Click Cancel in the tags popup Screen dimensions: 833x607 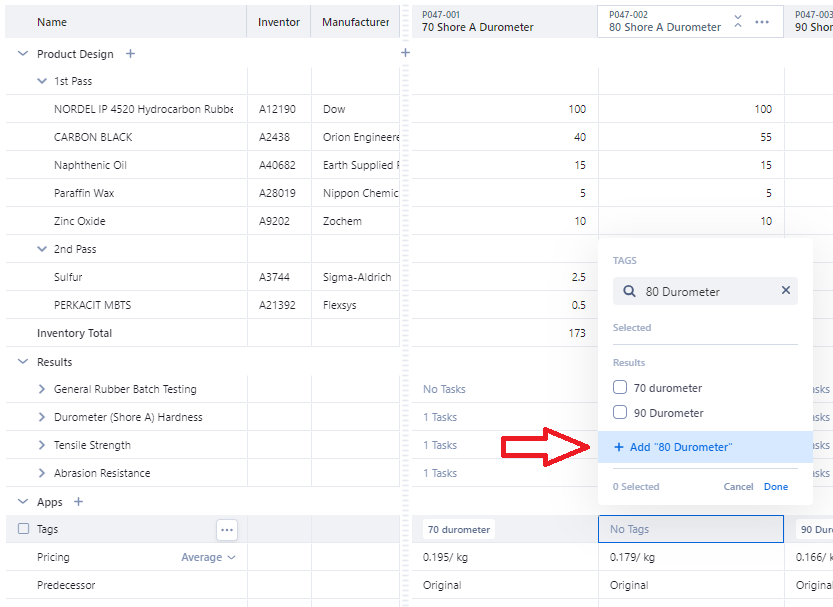(738, 487)
